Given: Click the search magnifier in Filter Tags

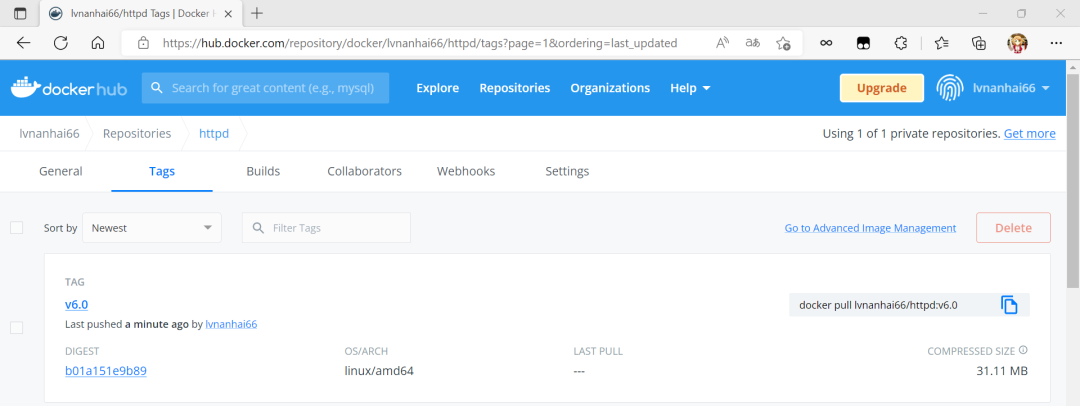Looking at the screenshot, I should [258, 227].
